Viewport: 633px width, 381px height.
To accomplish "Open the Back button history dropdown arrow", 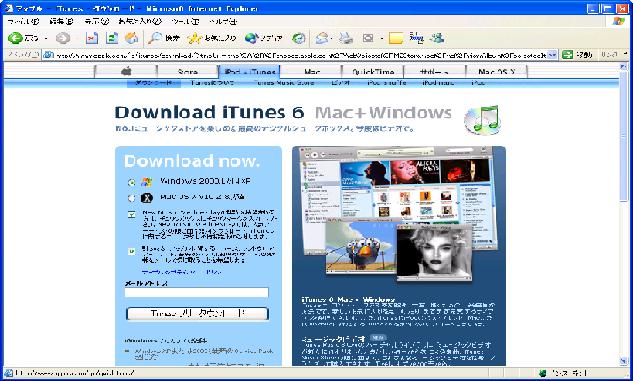I will (46, 38).
